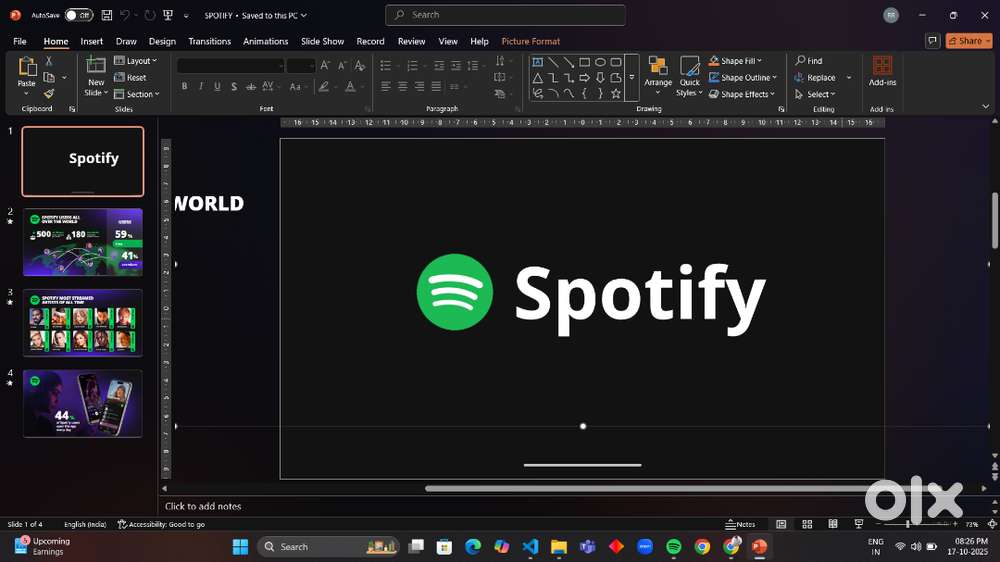Image resolution: width=1000 pixels, height=562 pixels.
Task: Select slide 2 thumbnail with world map
Action: click(83, 242)
